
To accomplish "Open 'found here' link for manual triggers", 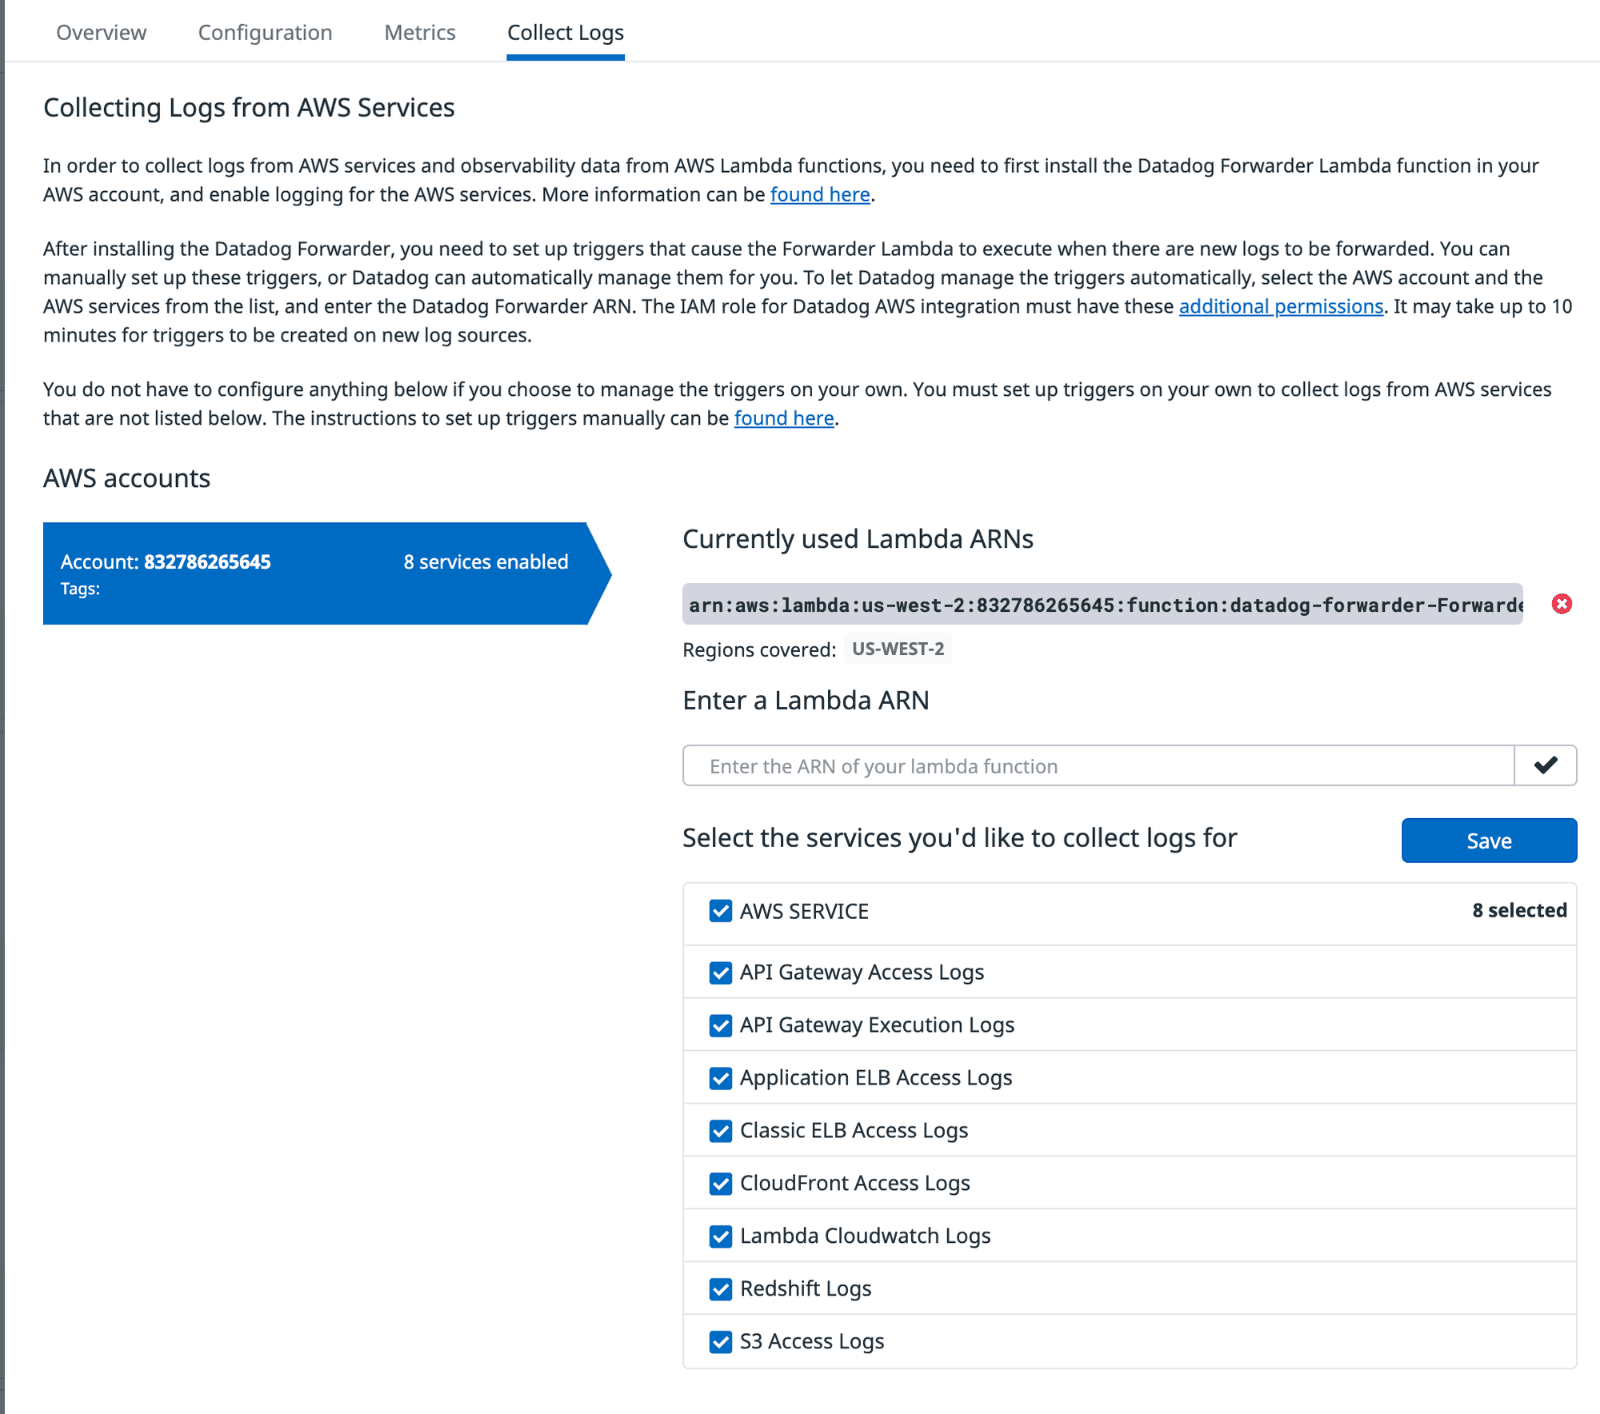I will pyautogui.click(x=784, y=418).
